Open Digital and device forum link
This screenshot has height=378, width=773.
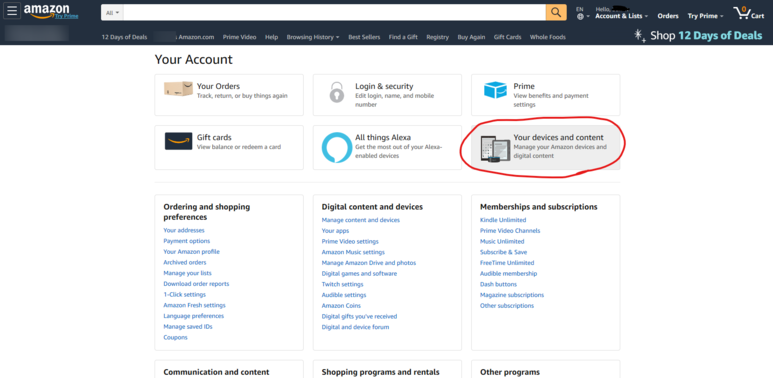[355, 327]
